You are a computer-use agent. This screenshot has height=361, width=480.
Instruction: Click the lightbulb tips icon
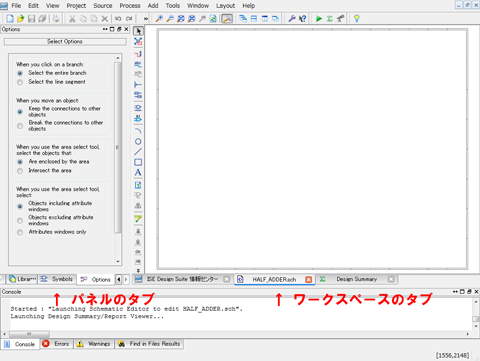357,19
